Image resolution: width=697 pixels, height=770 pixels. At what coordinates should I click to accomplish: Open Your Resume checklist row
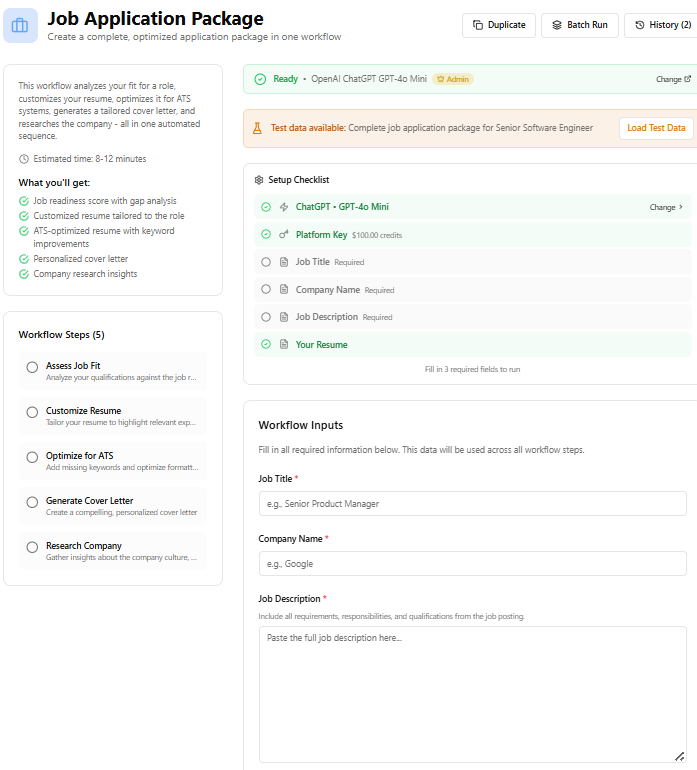473,345
